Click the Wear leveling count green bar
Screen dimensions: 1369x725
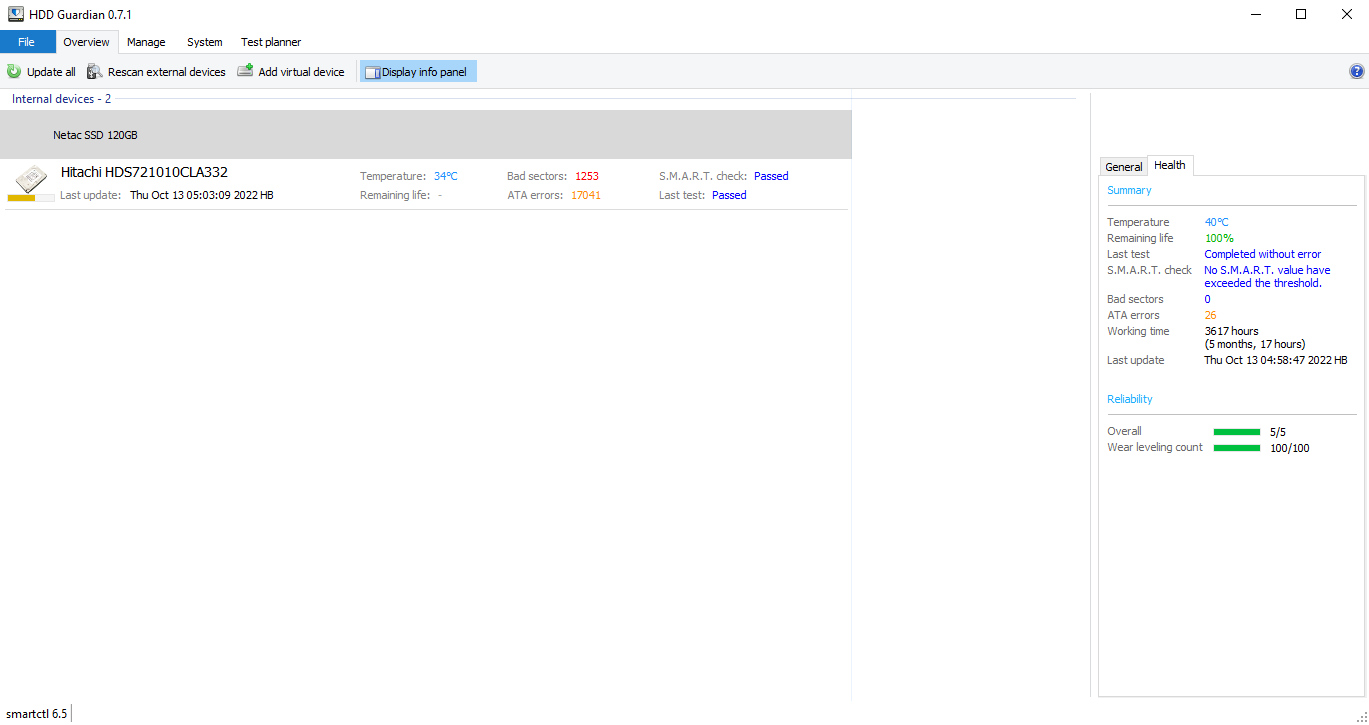coord(1237,448)
